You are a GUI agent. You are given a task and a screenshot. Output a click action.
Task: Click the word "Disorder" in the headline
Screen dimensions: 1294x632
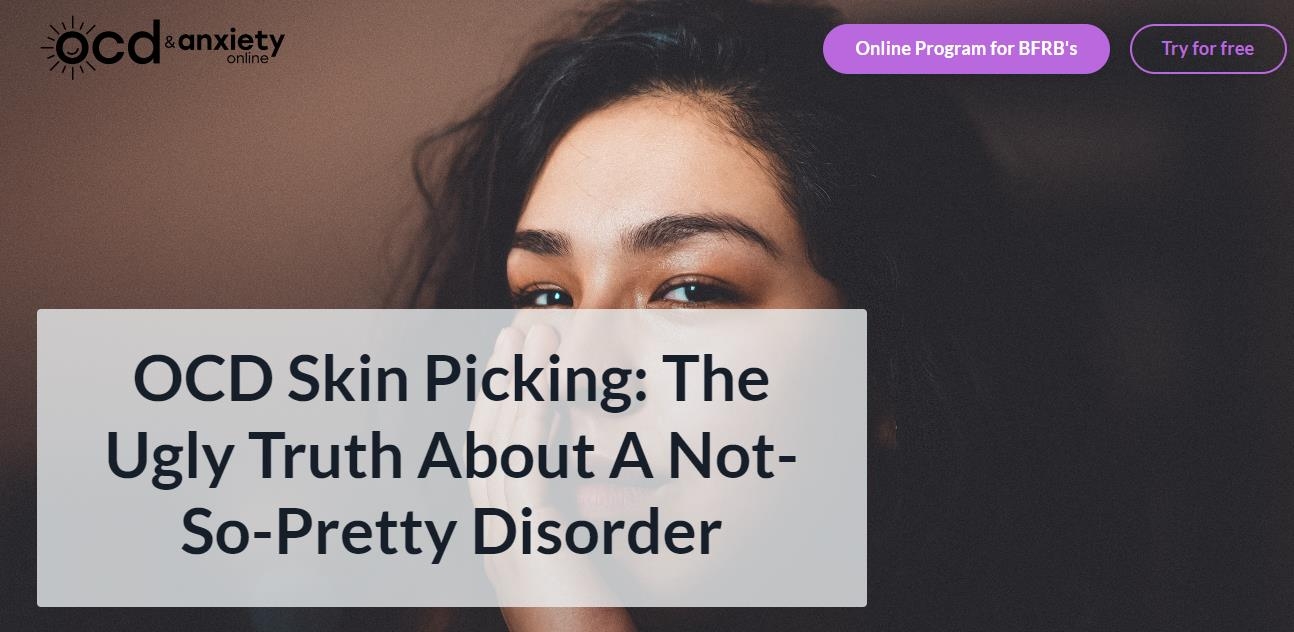[596, 531]
